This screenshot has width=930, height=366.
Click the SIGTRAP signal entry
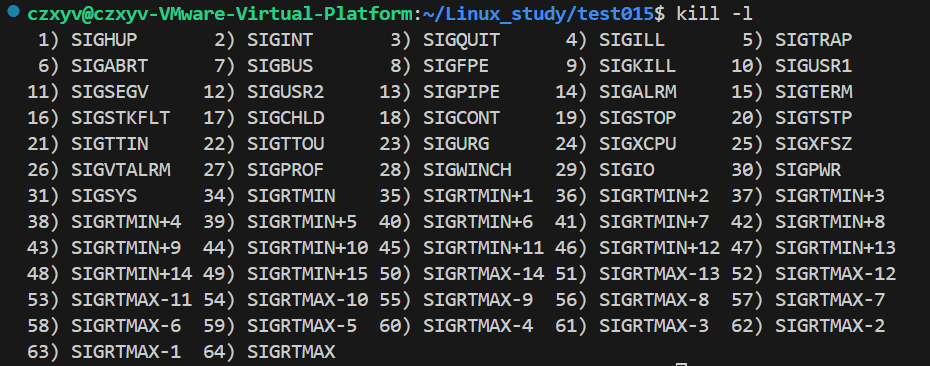tap(814, 40)
